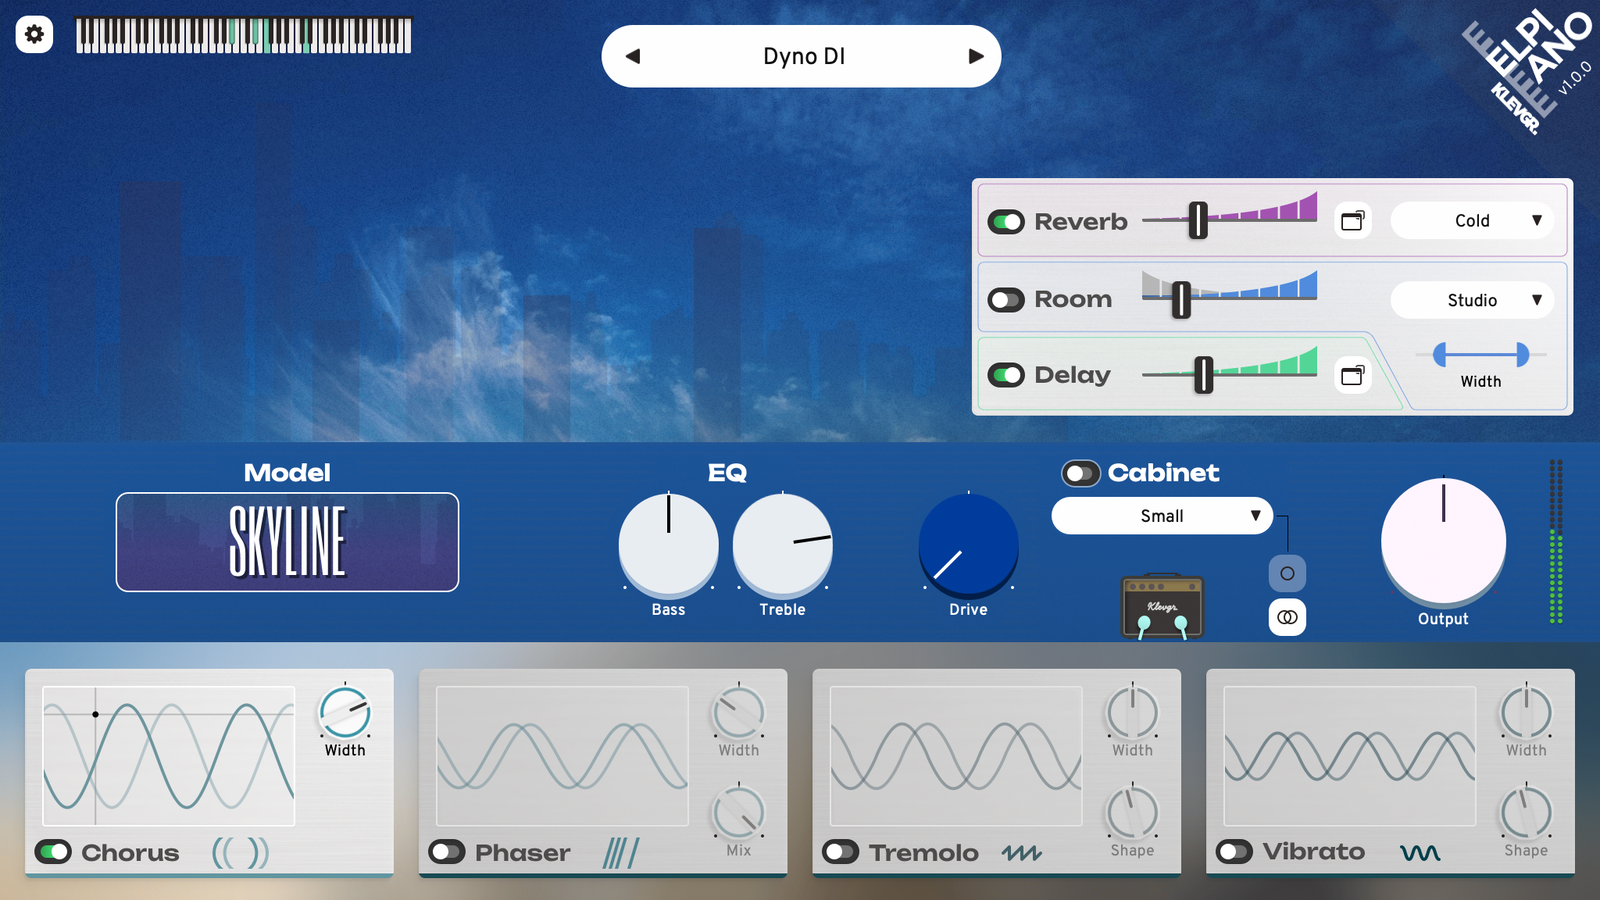Click the Tremolo waveform icon

tap(1023, 854)
